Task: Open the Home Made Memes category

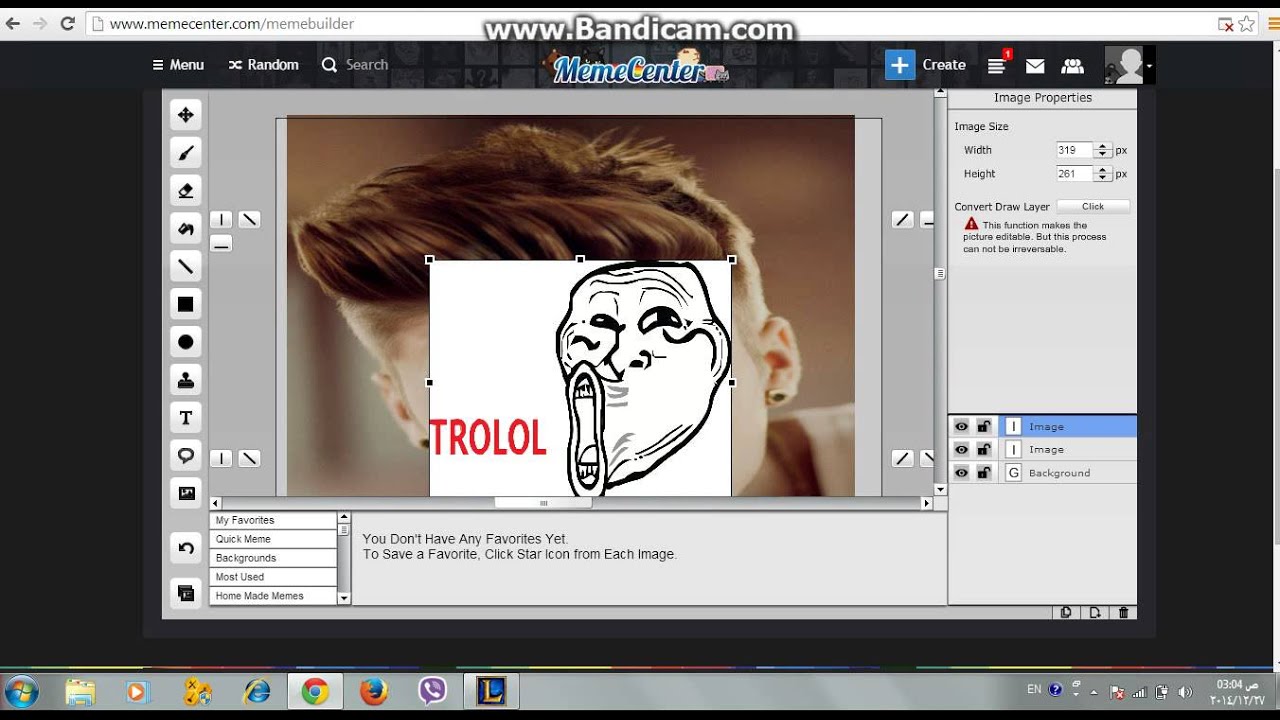Action: pyautogui.click(x=273, y=596)
